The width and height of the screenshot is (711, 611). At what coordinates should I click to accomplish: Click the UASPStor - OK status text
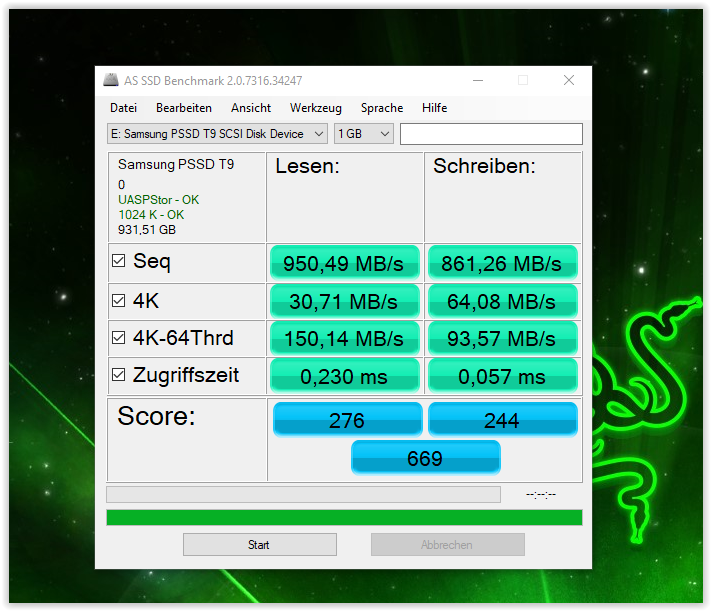coord(158,200)
